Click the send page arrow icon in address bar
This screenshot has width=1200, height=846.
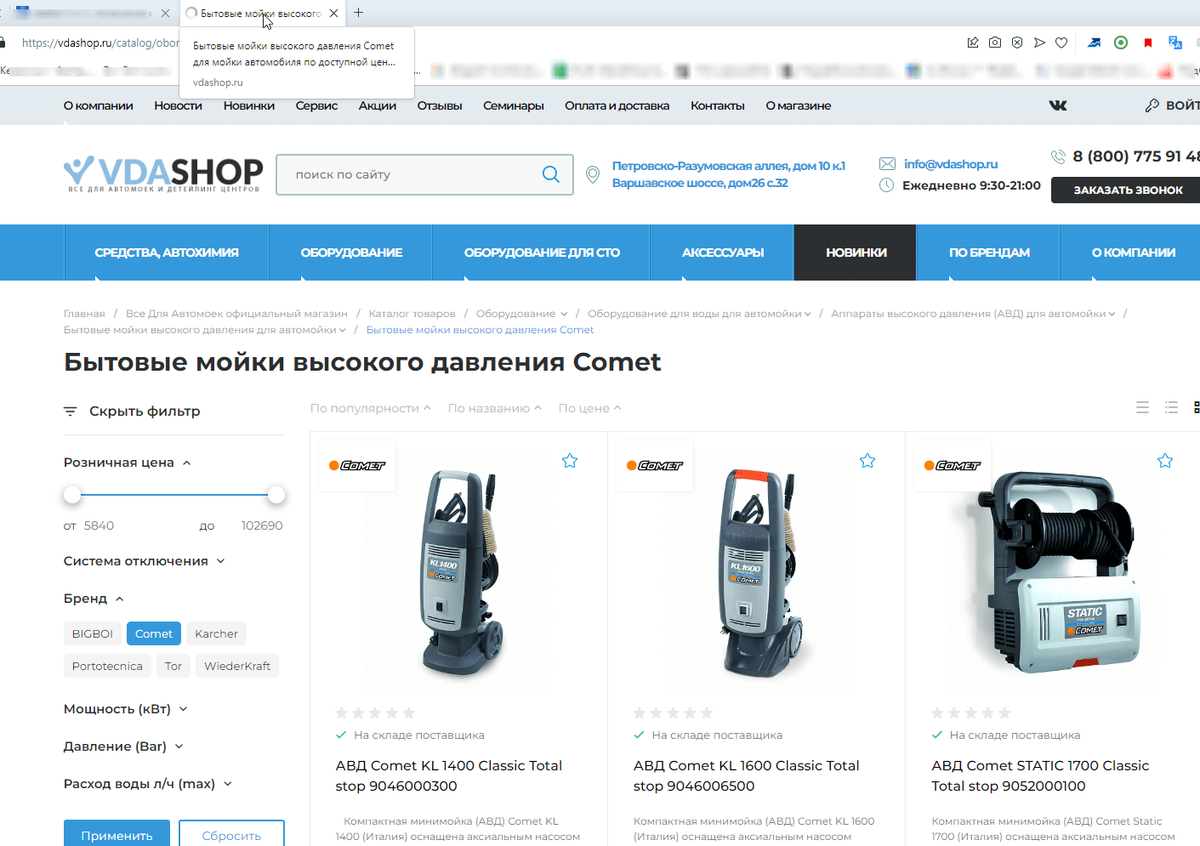[1039, 43]
